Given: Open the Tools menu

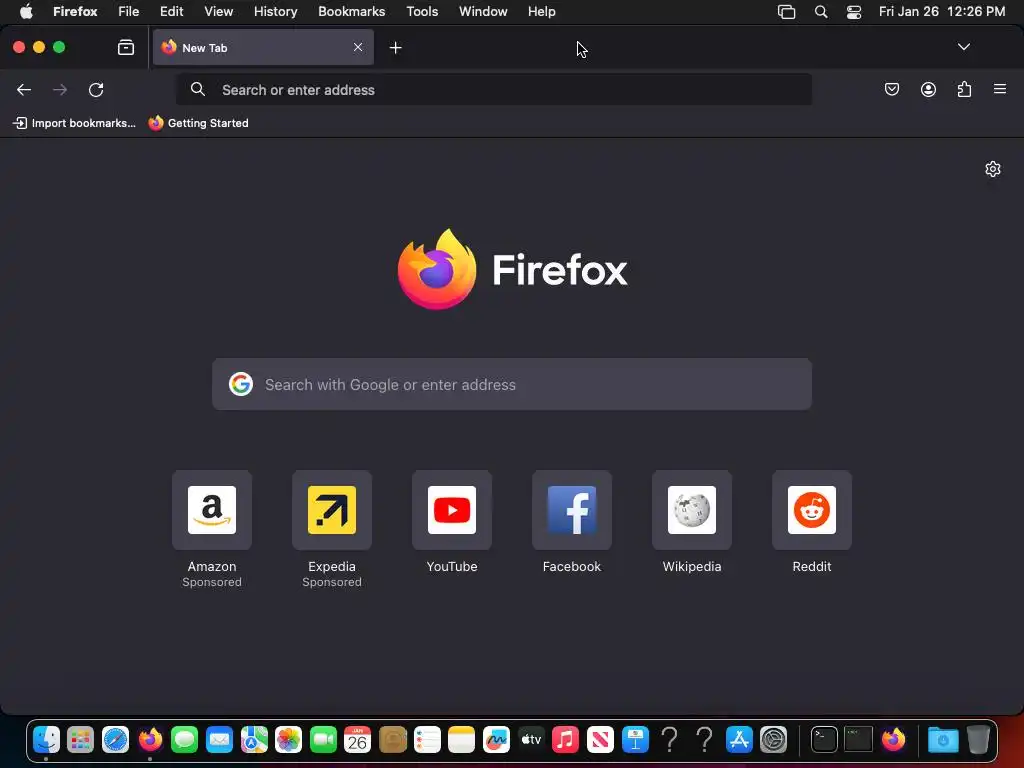Looking at the screenshot, I should point(422,12).
